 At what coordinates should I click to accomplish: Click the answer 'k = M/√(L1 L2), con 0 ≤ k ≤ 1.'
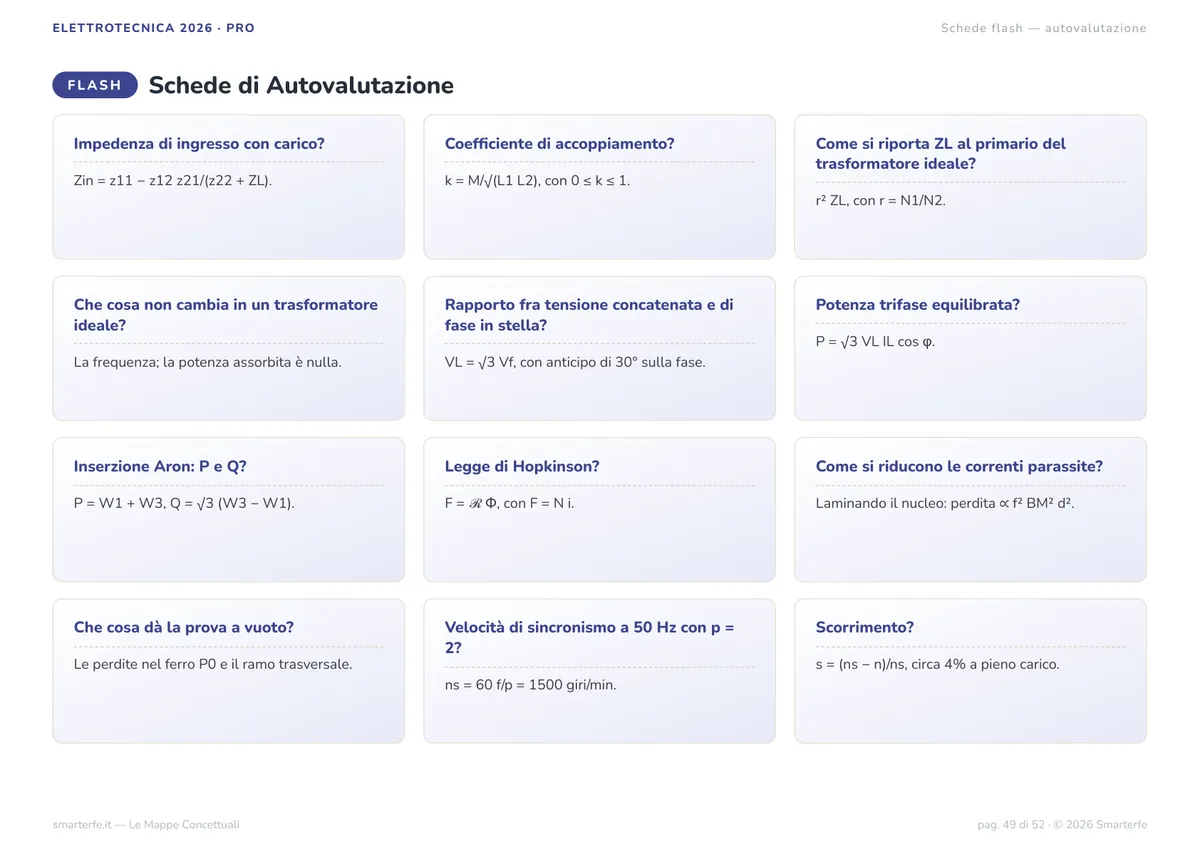[x=538, y=181]
